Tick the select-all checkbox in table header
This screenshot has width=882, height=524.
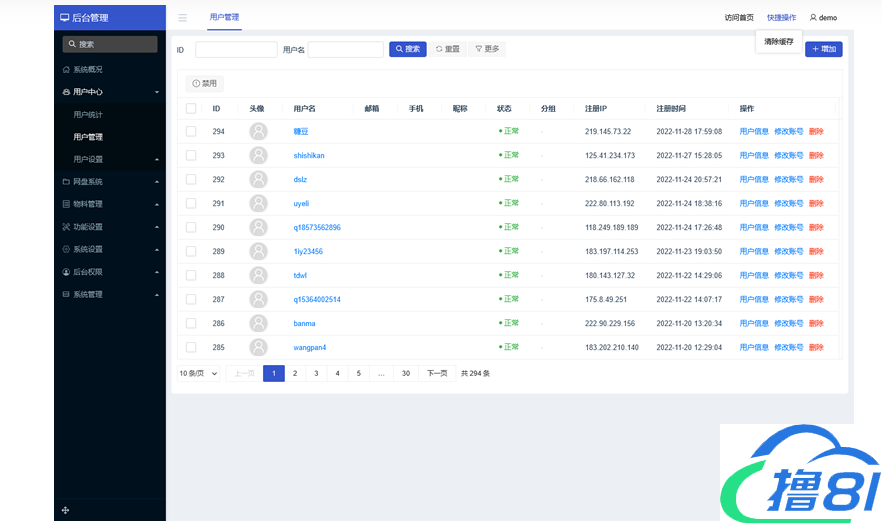pos(191,108)
